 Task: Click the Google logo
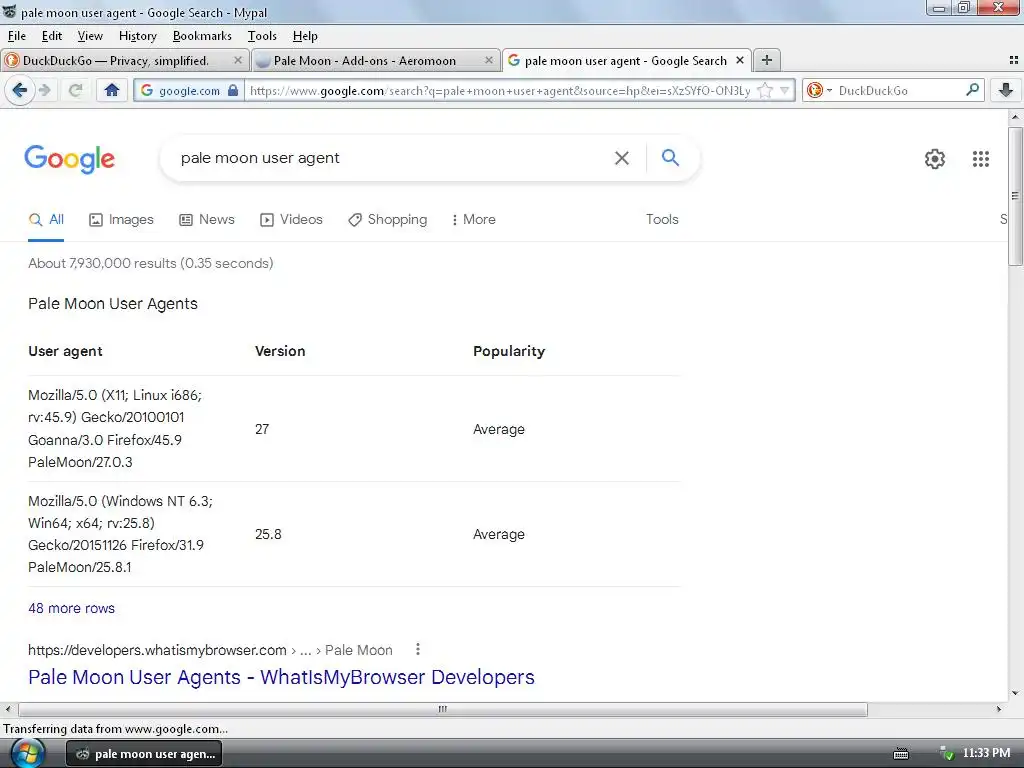point(69,159)
